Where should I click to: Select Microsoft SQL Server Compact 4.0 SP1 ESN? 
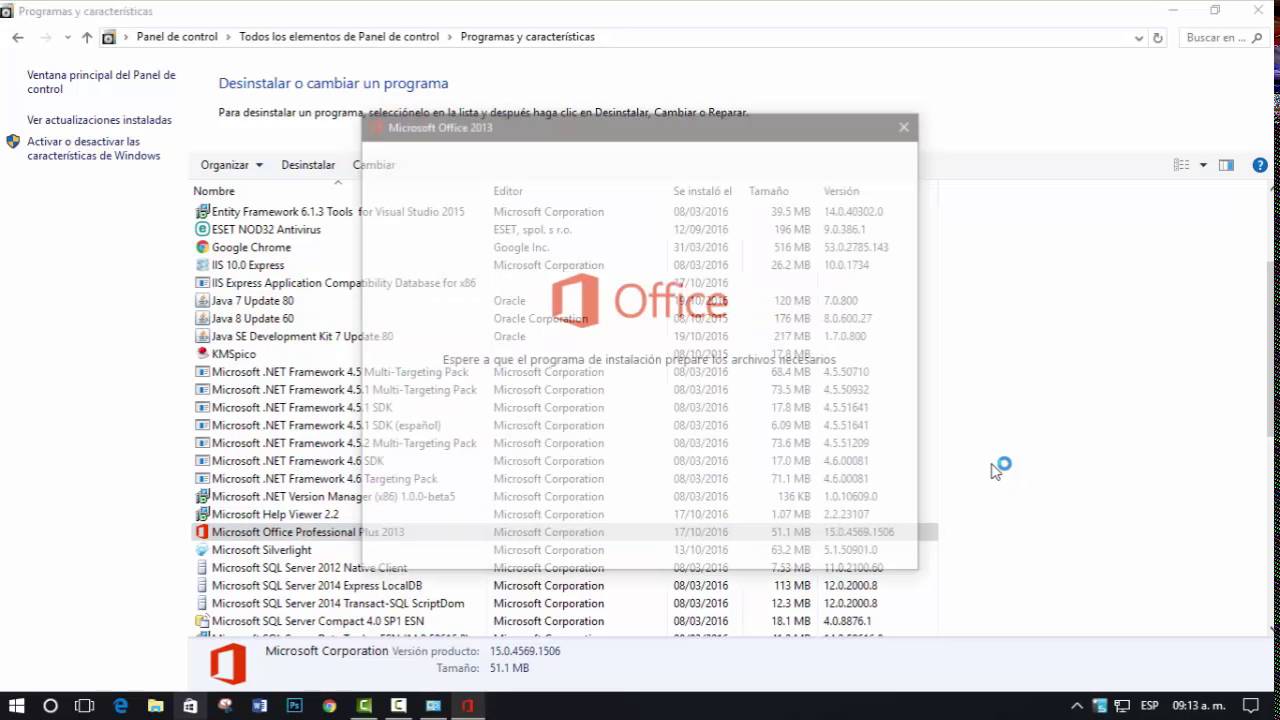tap(565, 621)
